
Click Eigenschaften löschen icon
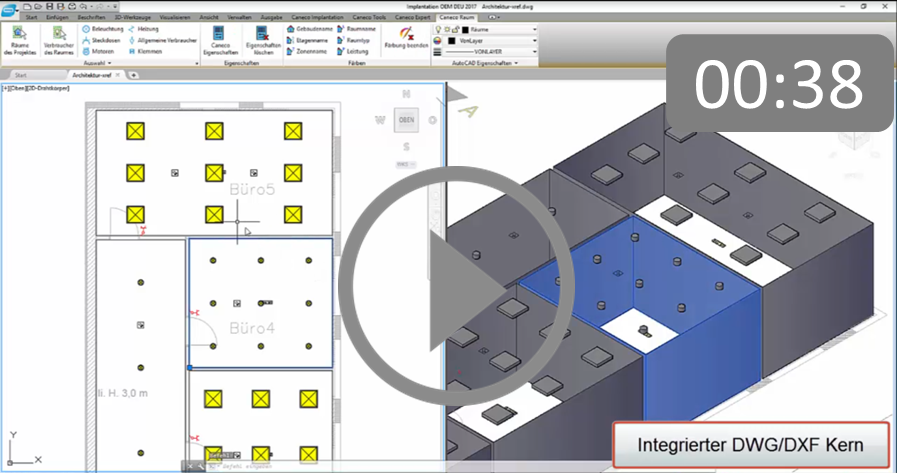pyautogui.click(x=263, y=35)
